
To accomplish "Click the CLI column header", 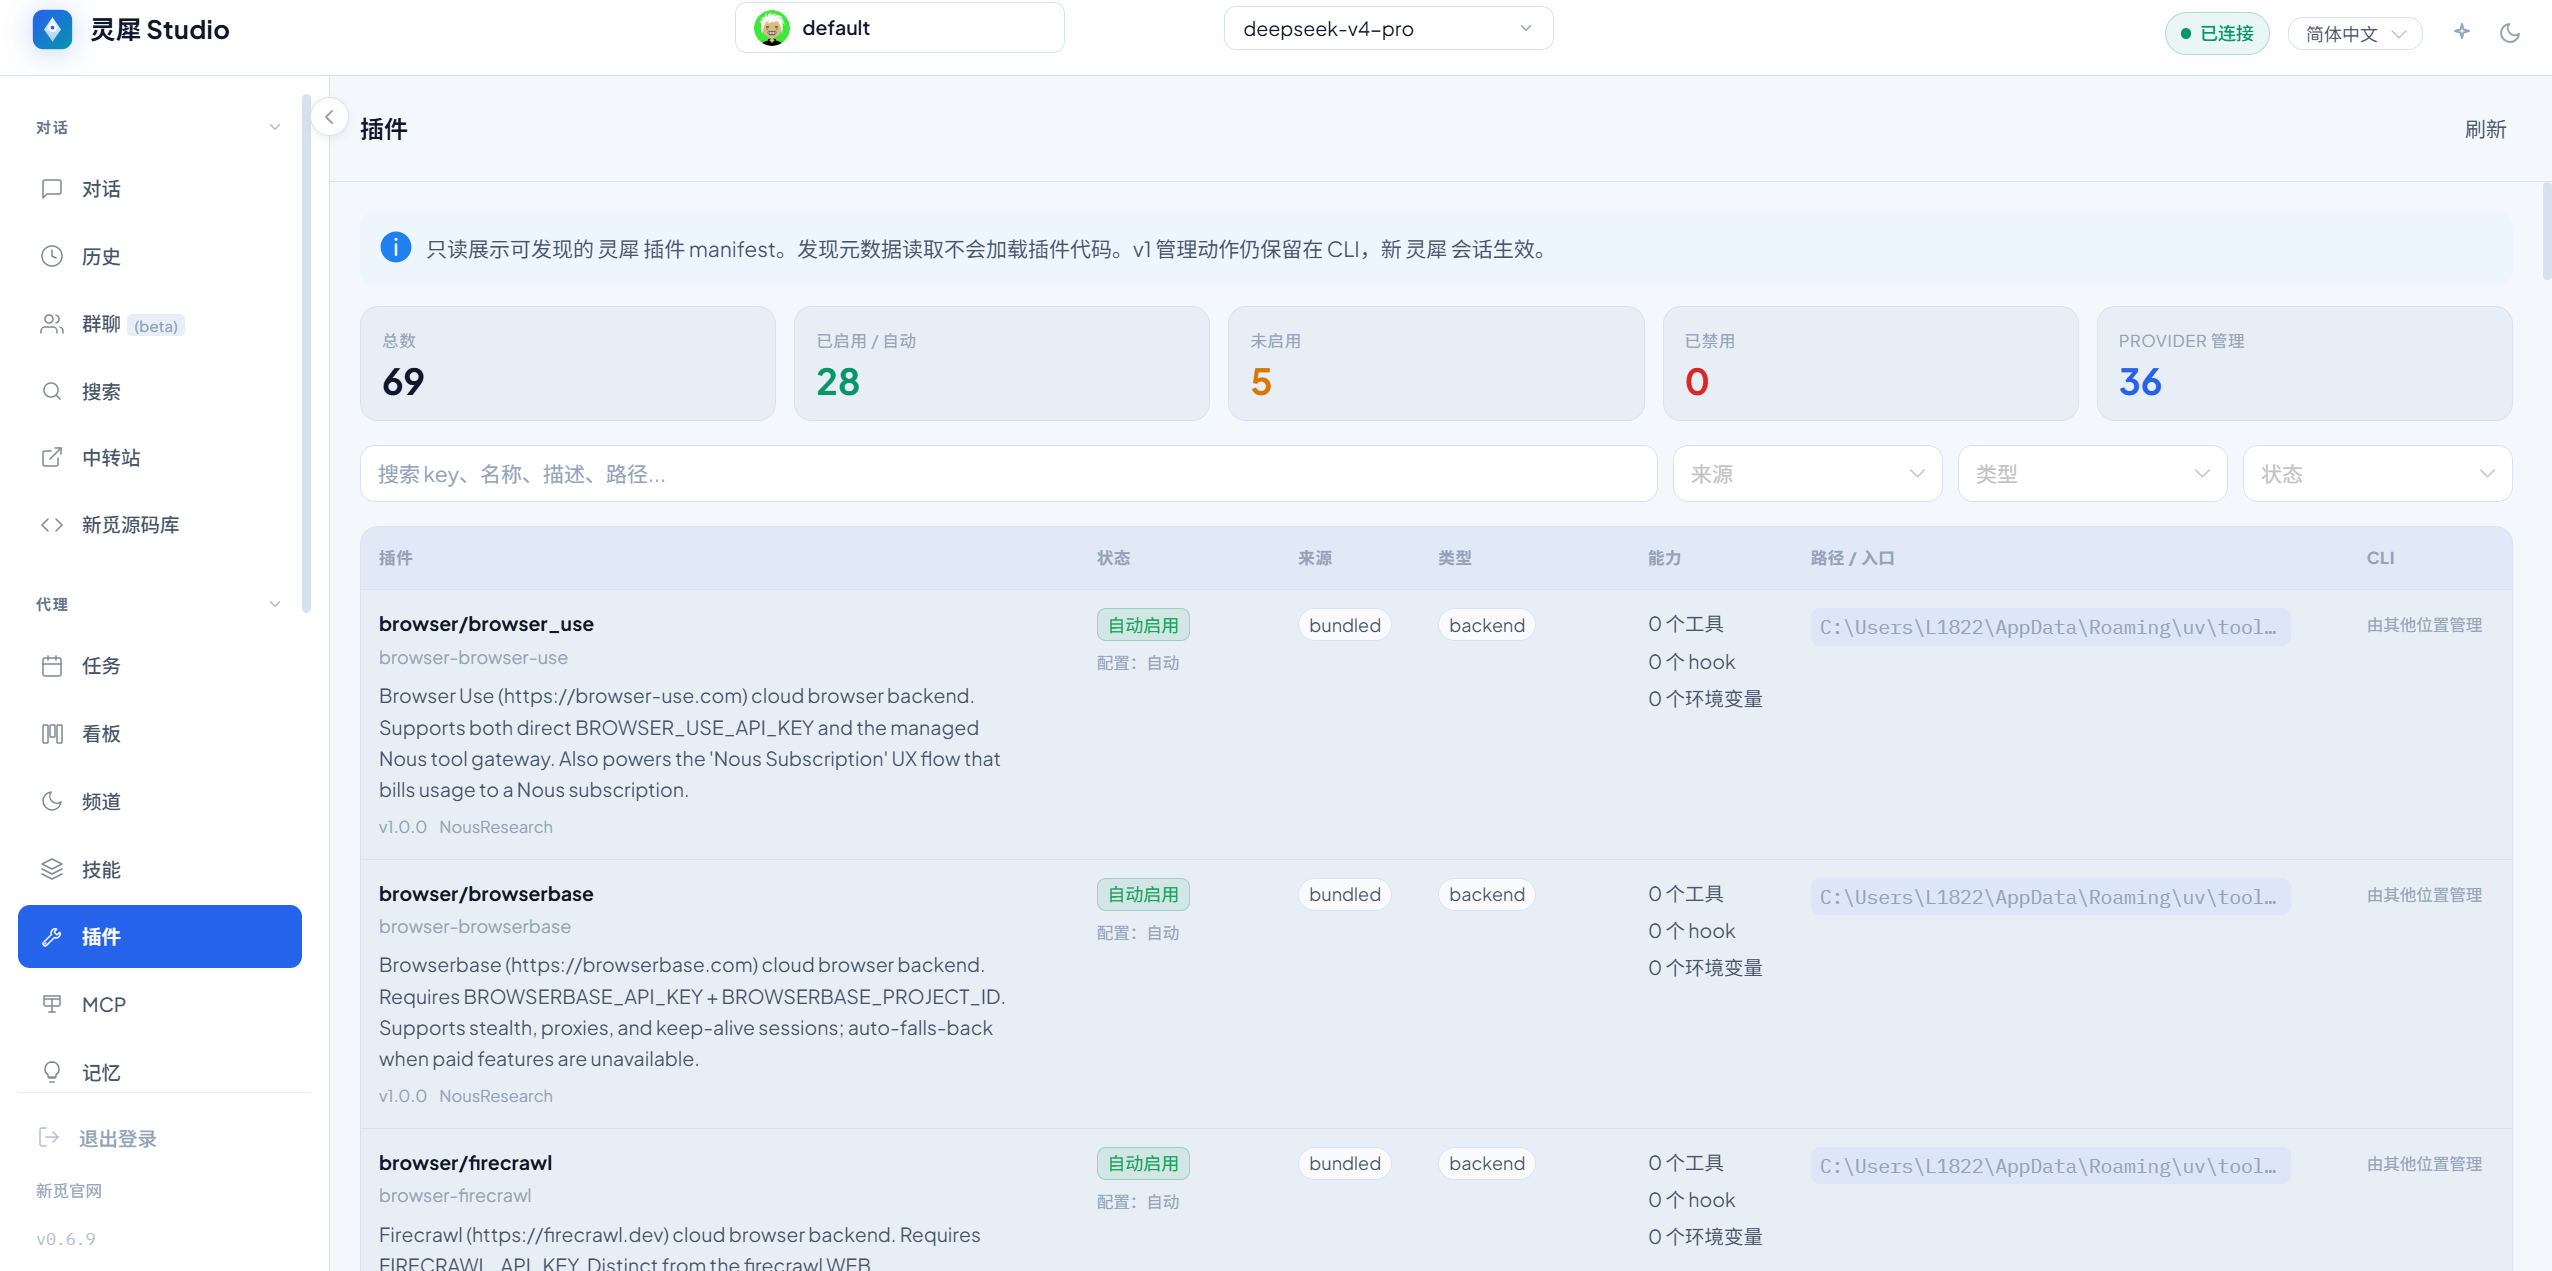I will click(x=2380, y=558).
